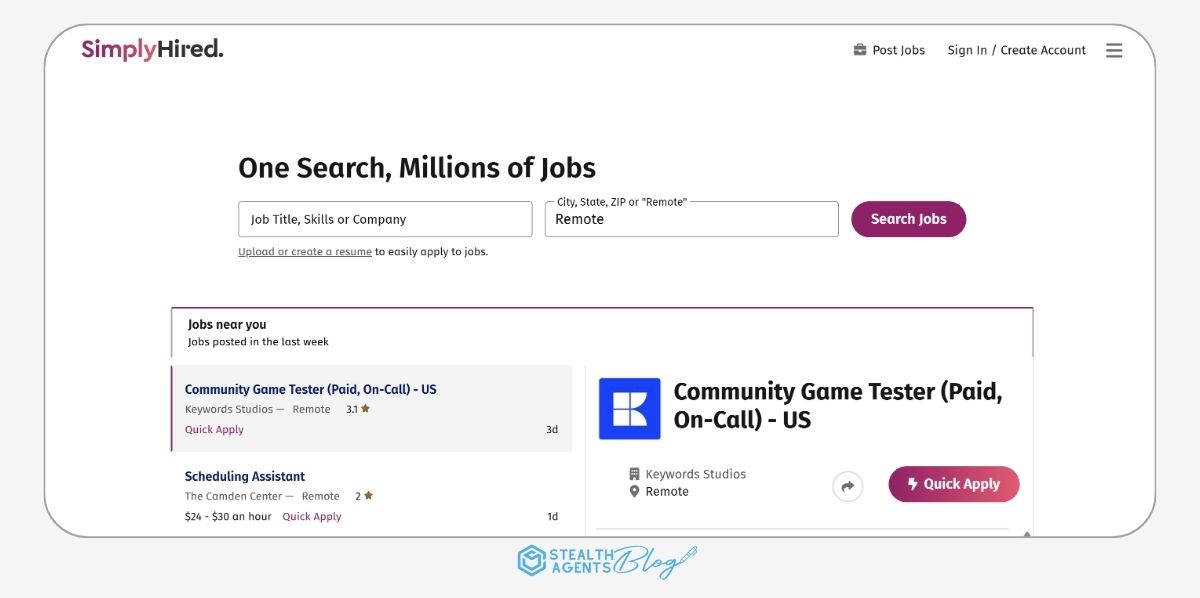Click the Stealth Agents Blog logo
This screenshot has width=1200, height=598.
point(603,562)
